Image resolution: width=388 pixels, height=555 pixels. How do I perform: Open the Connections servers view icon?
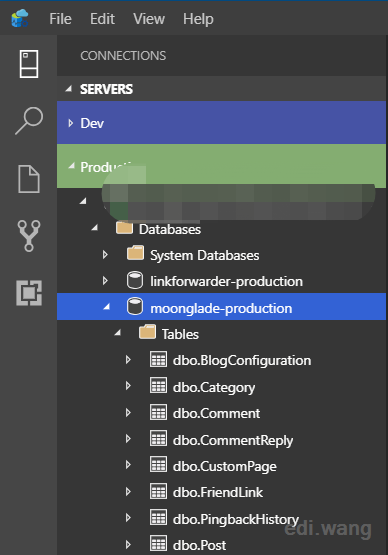pos(29,64)
